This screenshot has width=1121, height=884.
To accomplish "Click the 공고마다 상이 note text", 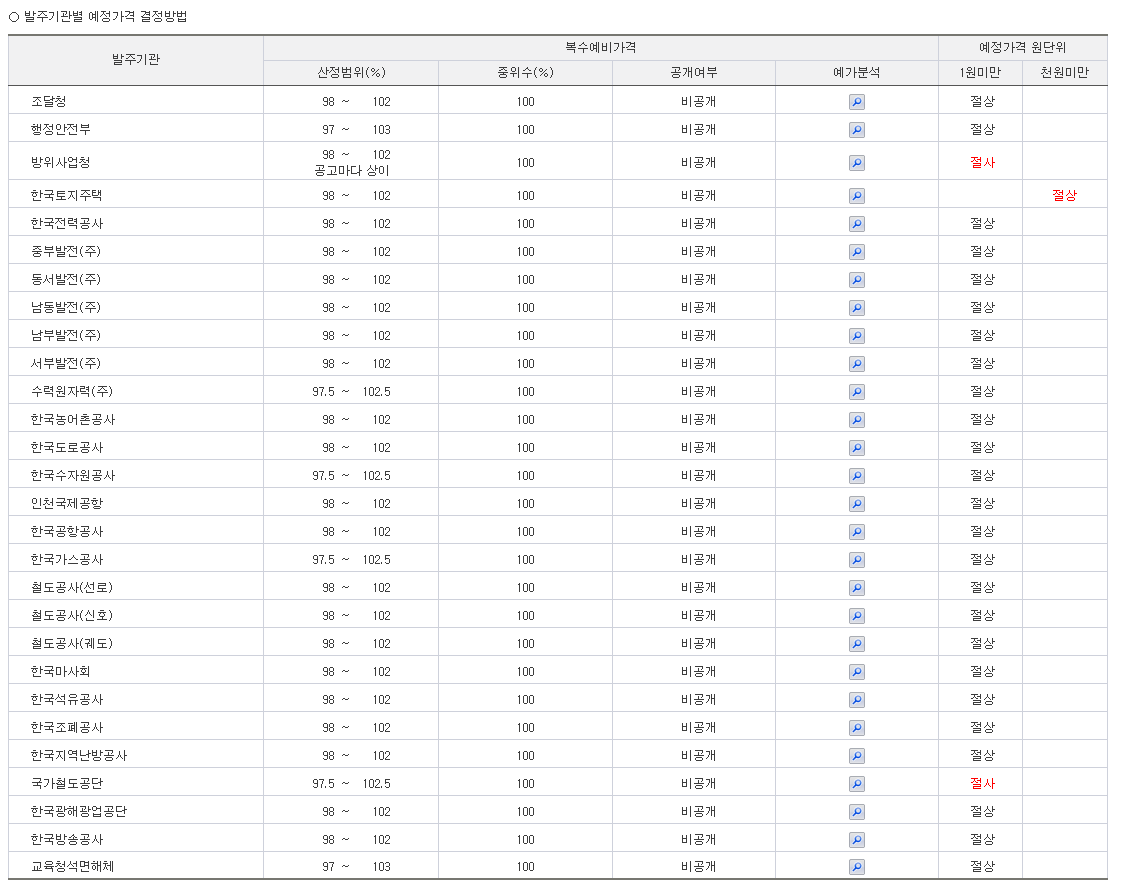I will 352,170.
